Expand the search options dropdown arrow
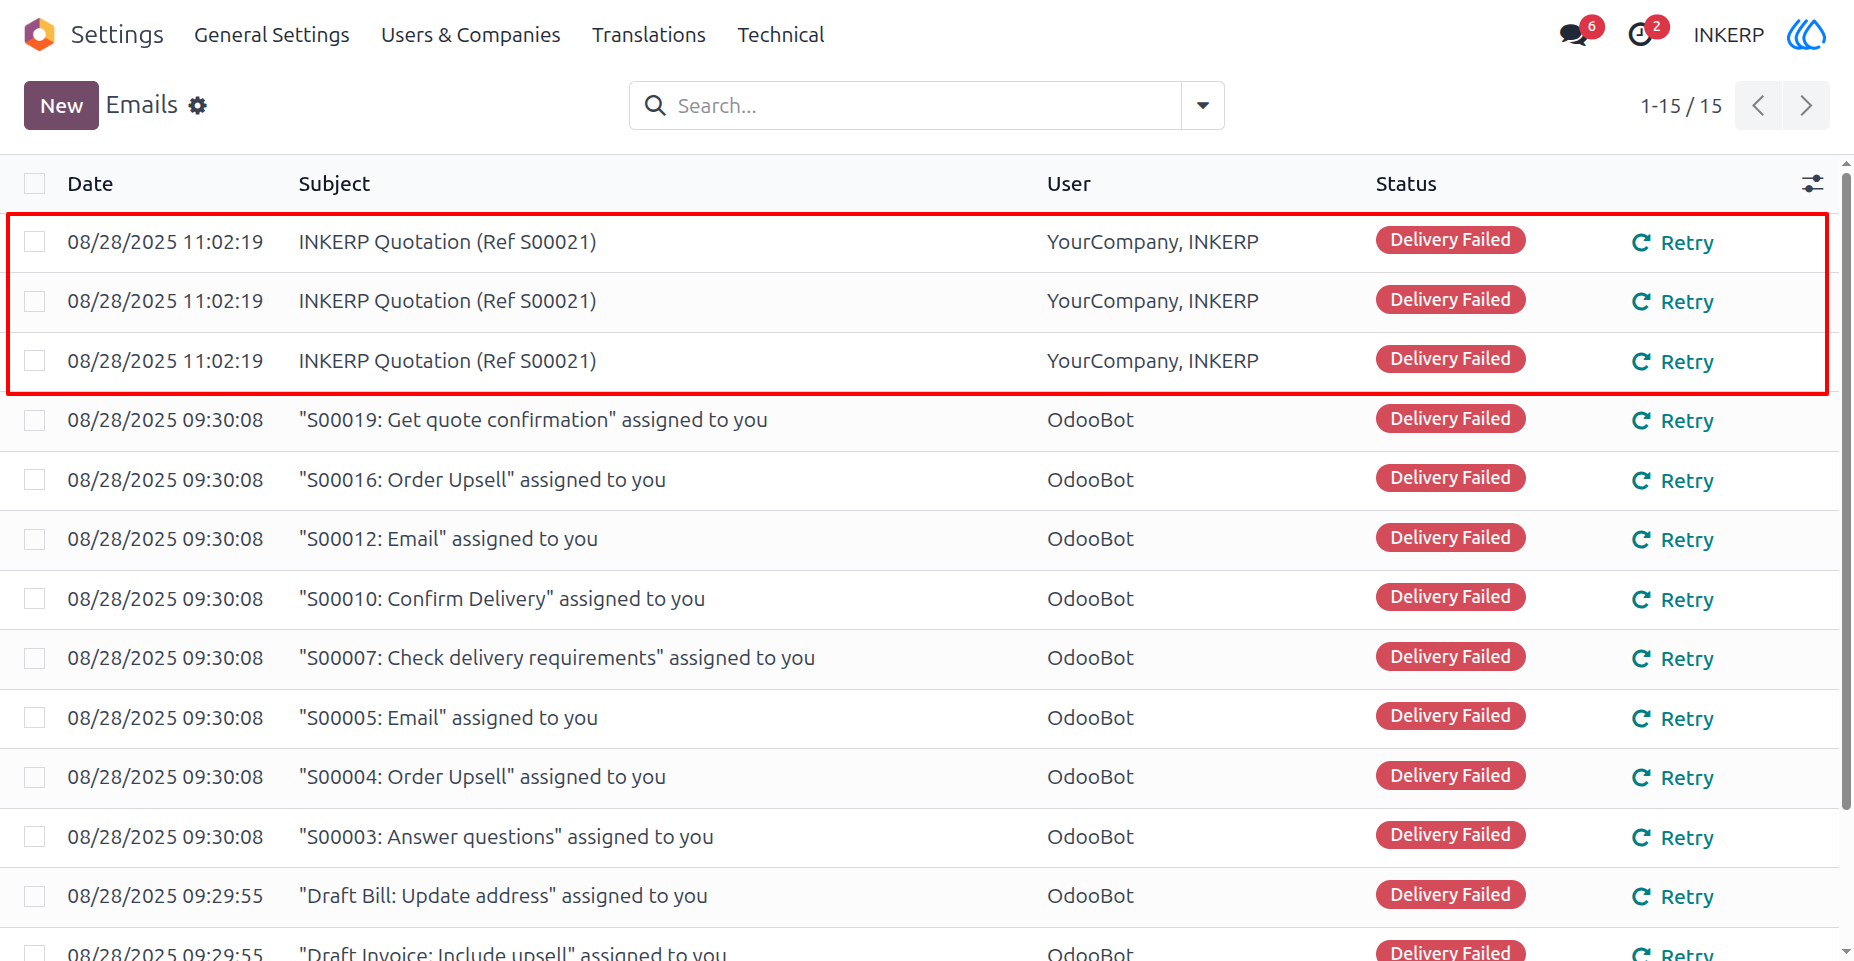This screenshot has width=1854, height=961. 1203,106
